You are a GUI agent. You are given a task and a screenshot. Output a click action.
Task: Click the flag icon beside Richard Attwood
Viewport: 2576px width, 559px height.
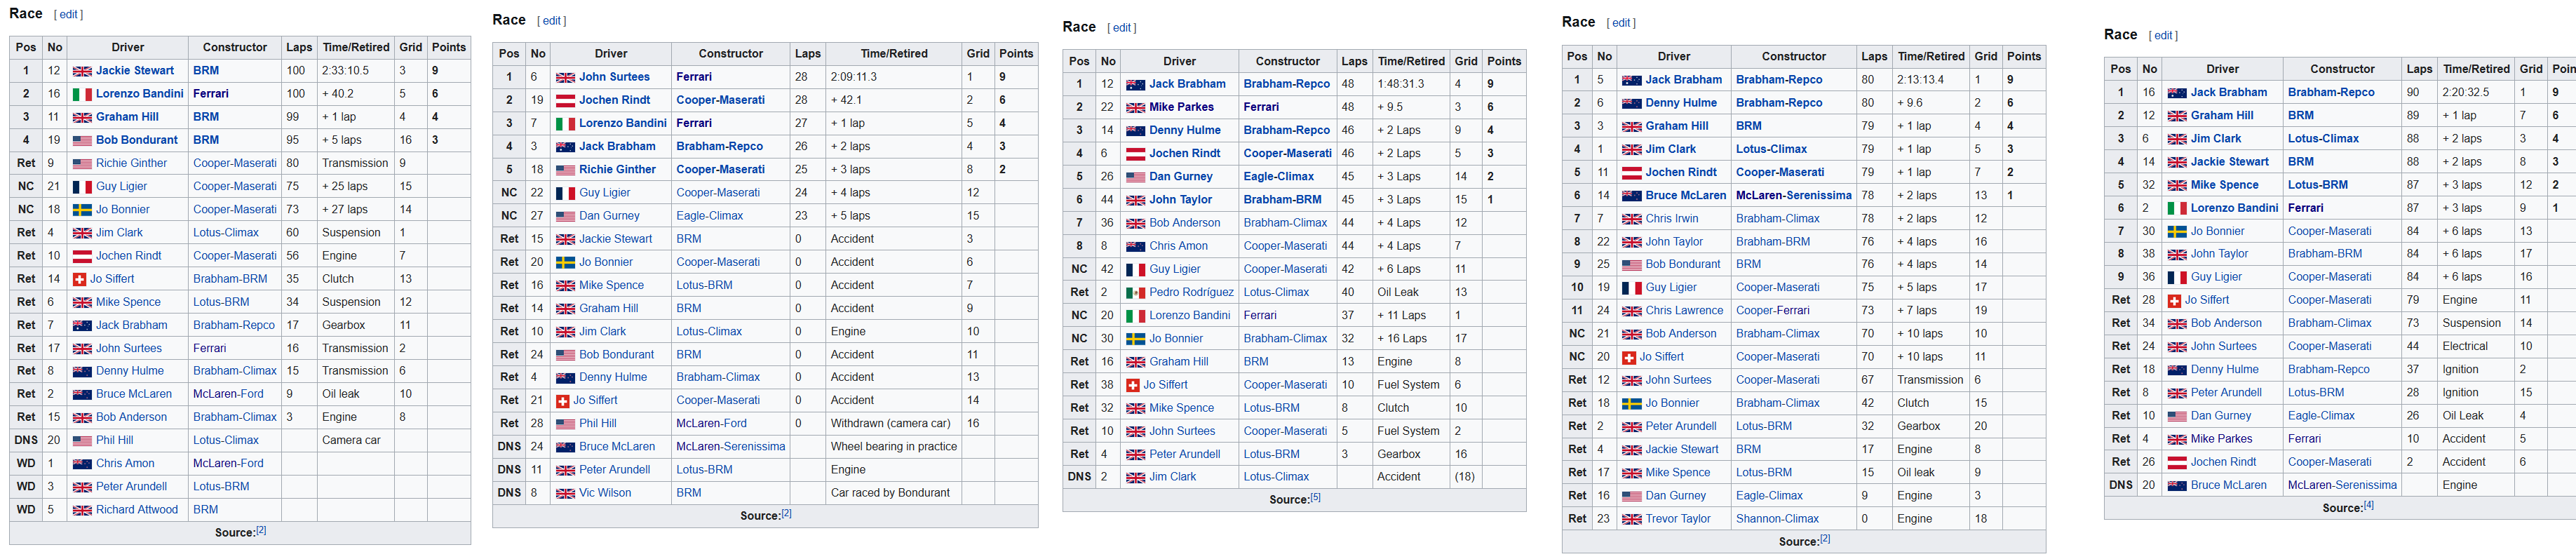click(x=82, y=510)
